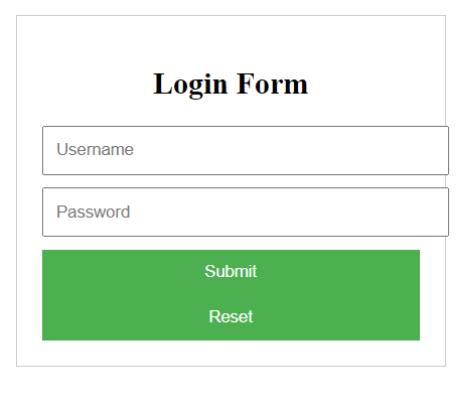
Task: Clear the form using Reset
Action: pos(231,317)
